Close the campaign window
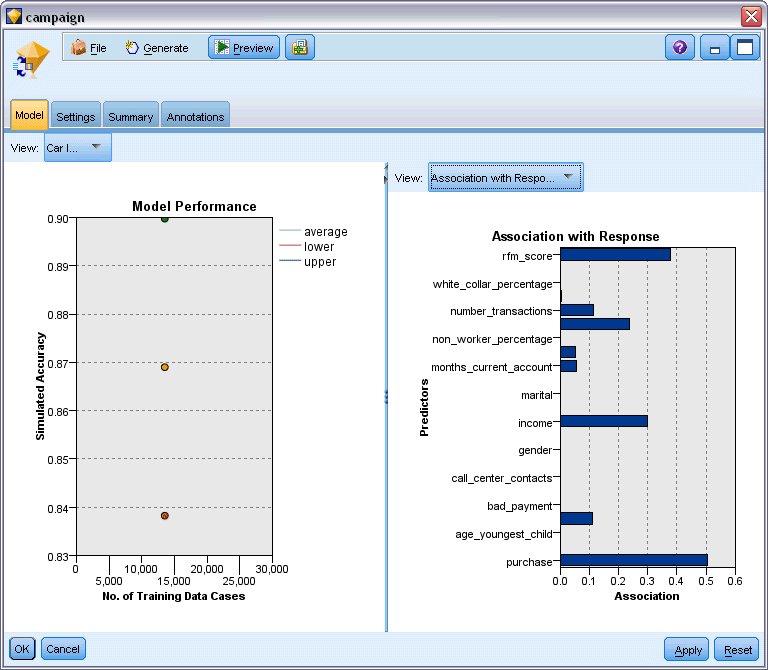768x670 pixels. click(x=751, y=16)
